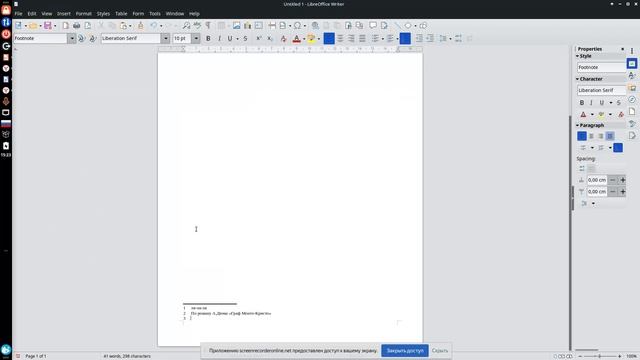Click the word count in the status bar
This screenshot has height=360, width=640.
tap(127, 356)
